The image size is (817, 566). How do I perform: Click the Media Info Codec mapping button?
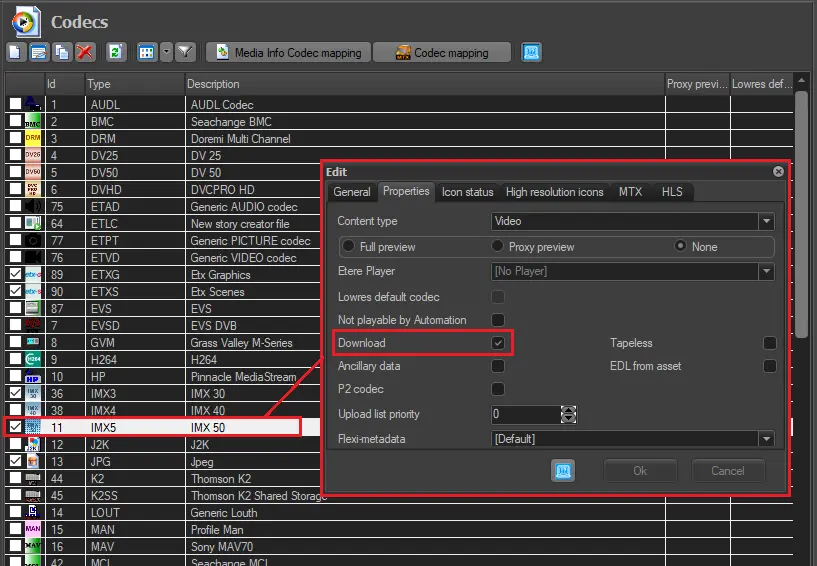point(288,52)
